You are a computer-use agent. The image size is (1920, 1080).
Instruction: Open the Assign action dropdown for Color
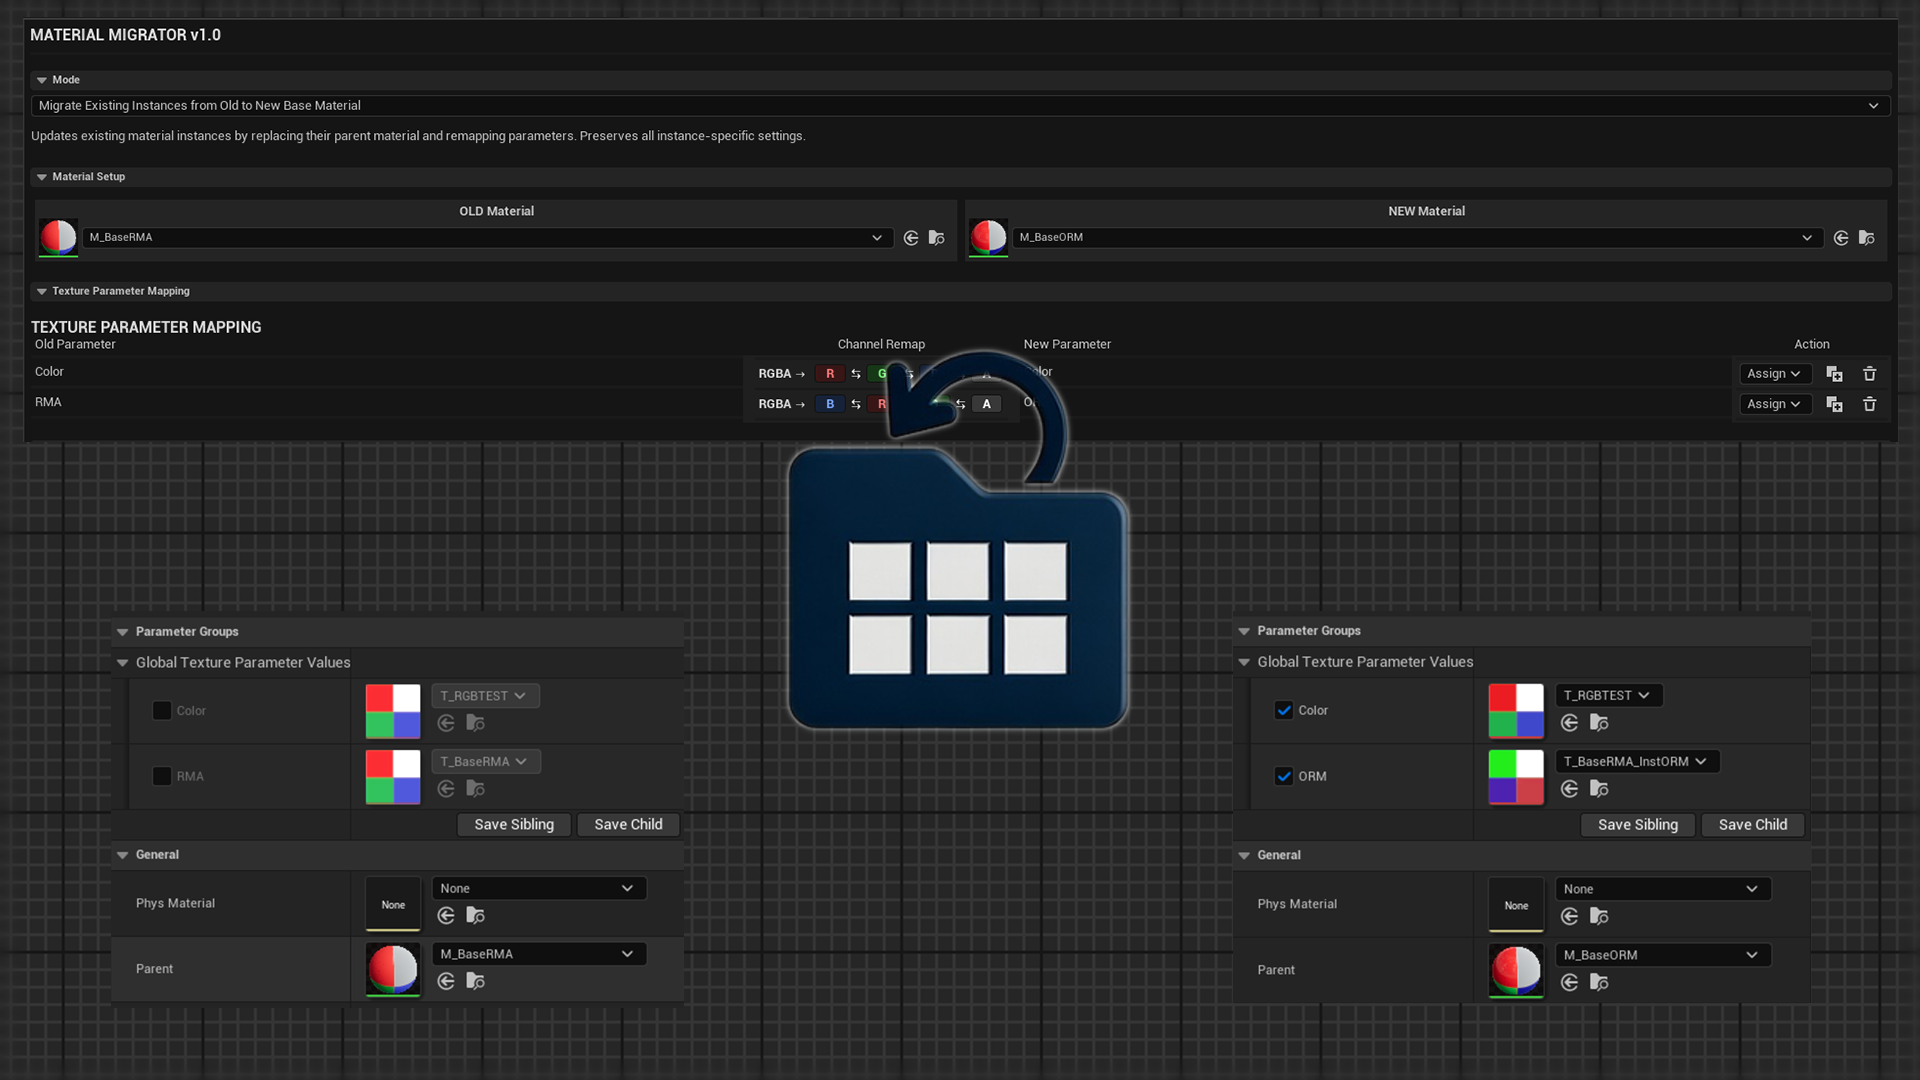1774,374
